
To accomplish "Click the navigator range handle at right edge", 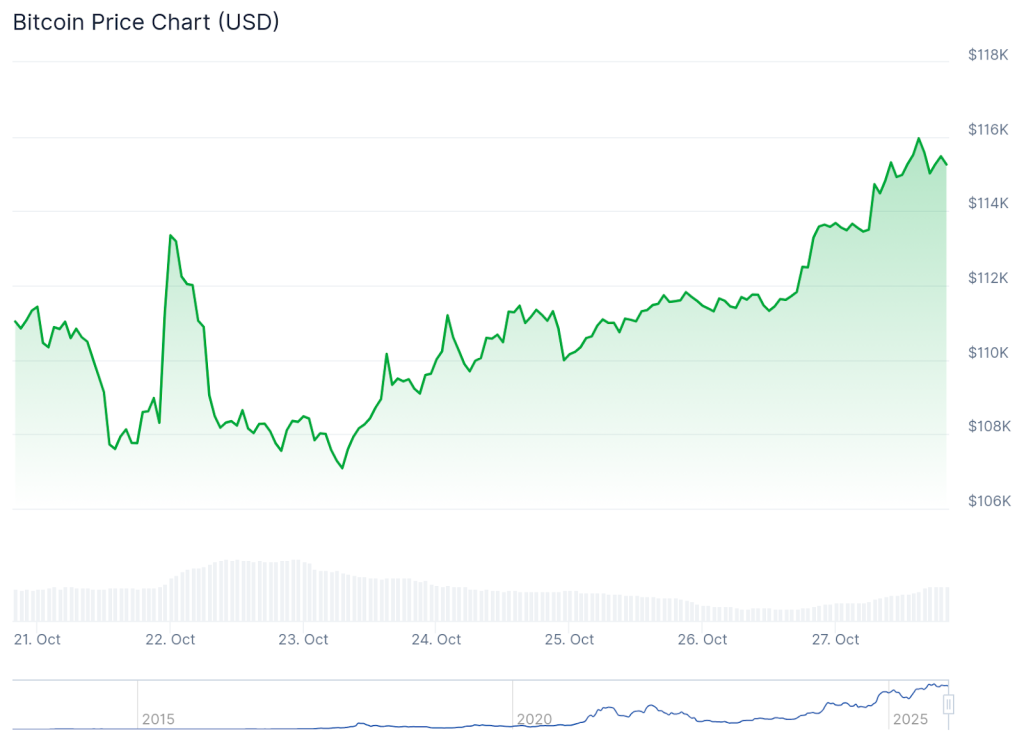I will (x=948, y=705).
